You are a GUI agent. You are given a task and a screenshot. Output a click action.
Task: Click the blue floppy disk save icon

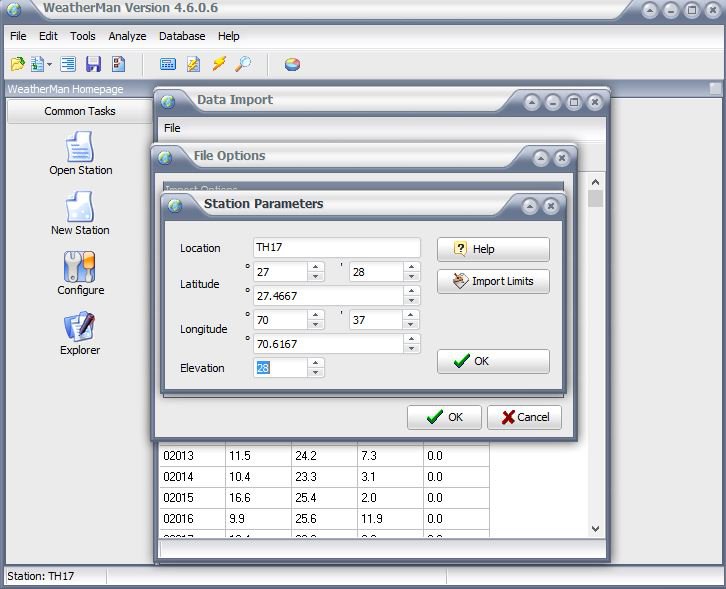[x=93, y=64]
